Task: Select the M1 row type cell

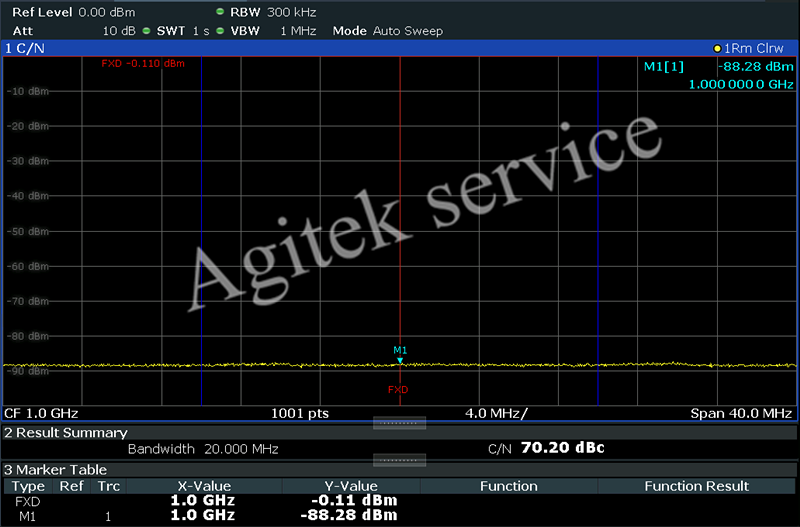Action: click(28, 517)
